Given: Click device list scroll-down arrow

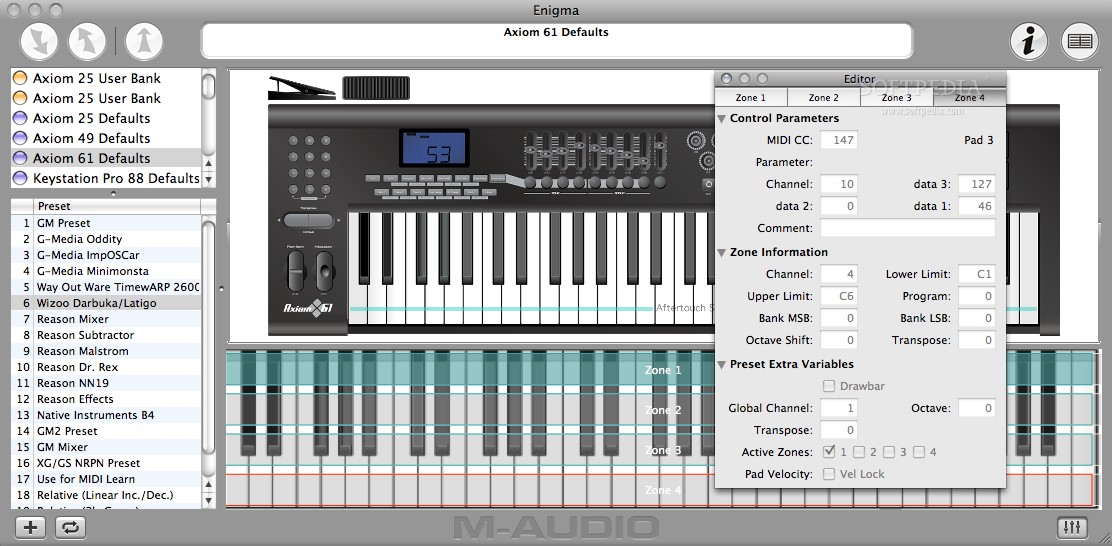Looking at the screenshot, I should click(208, 179).
